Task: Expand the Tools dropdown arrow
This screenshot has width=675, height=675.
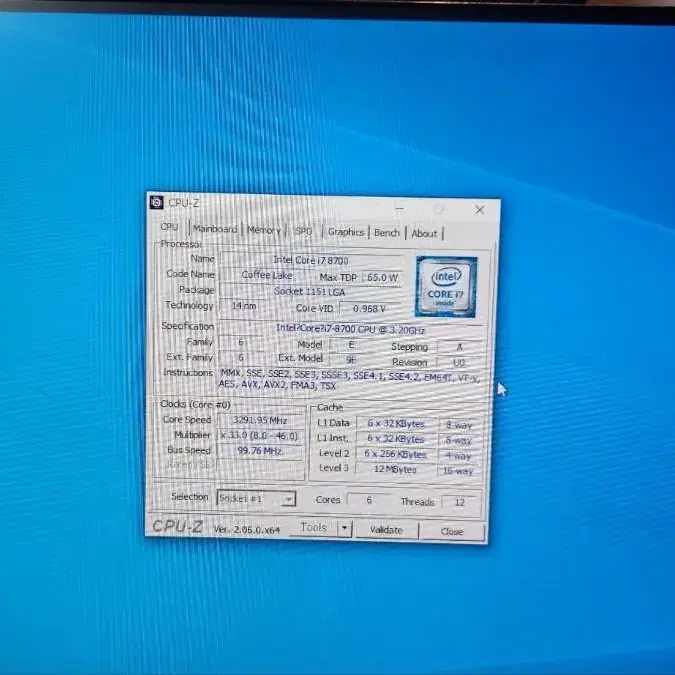Action: [x=344, y=529]
